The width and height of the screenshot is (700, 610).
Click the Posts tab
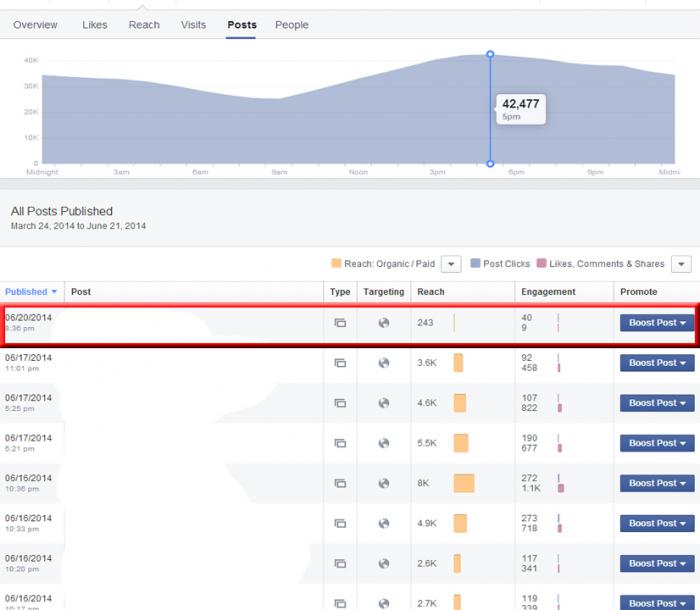(x=242, y=25)
